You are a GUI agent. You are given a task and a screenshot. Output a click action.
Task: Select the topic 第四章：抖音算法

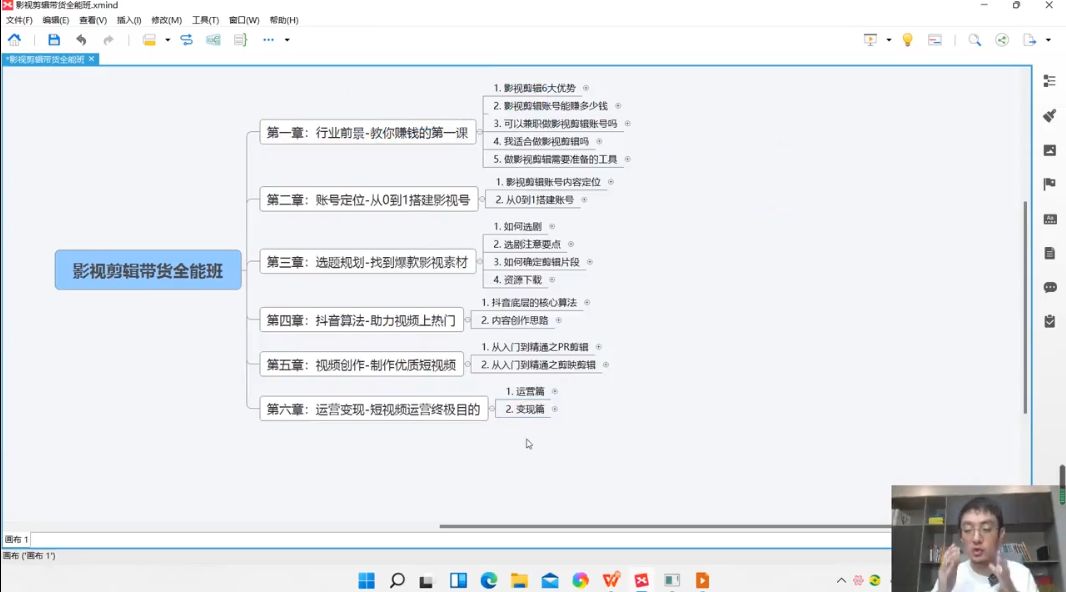click(361, 320)
